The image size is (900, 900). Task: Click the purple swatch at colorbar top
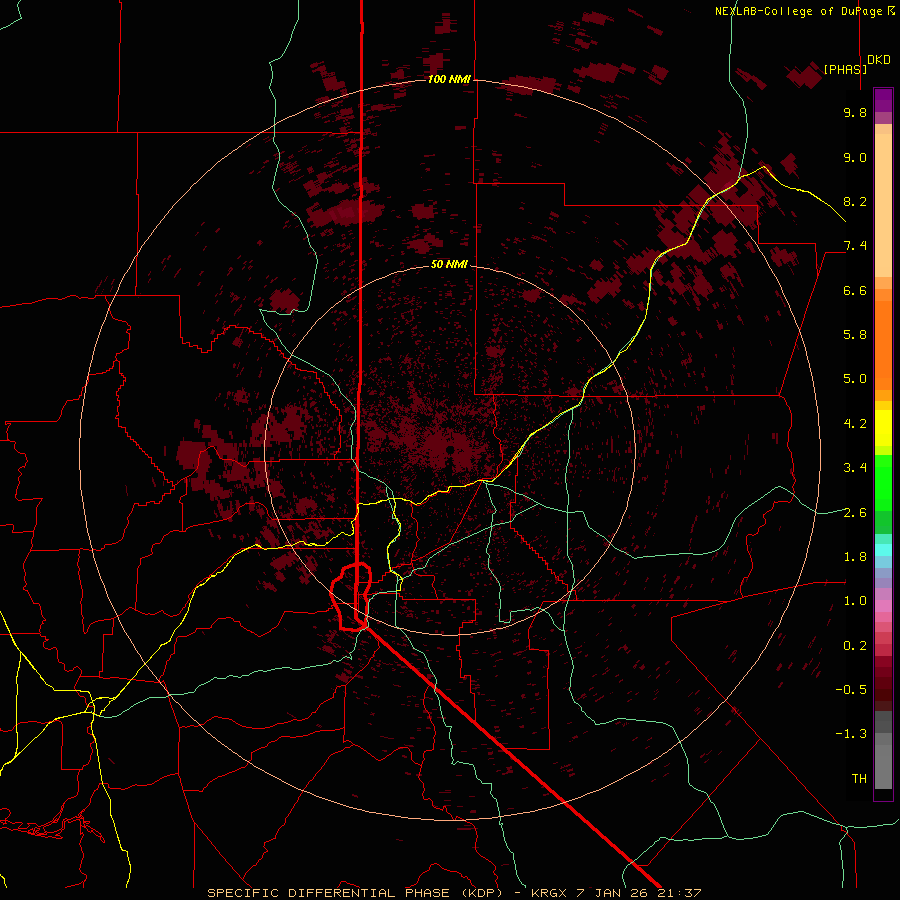pyautogui.click(x=883, y=100)
